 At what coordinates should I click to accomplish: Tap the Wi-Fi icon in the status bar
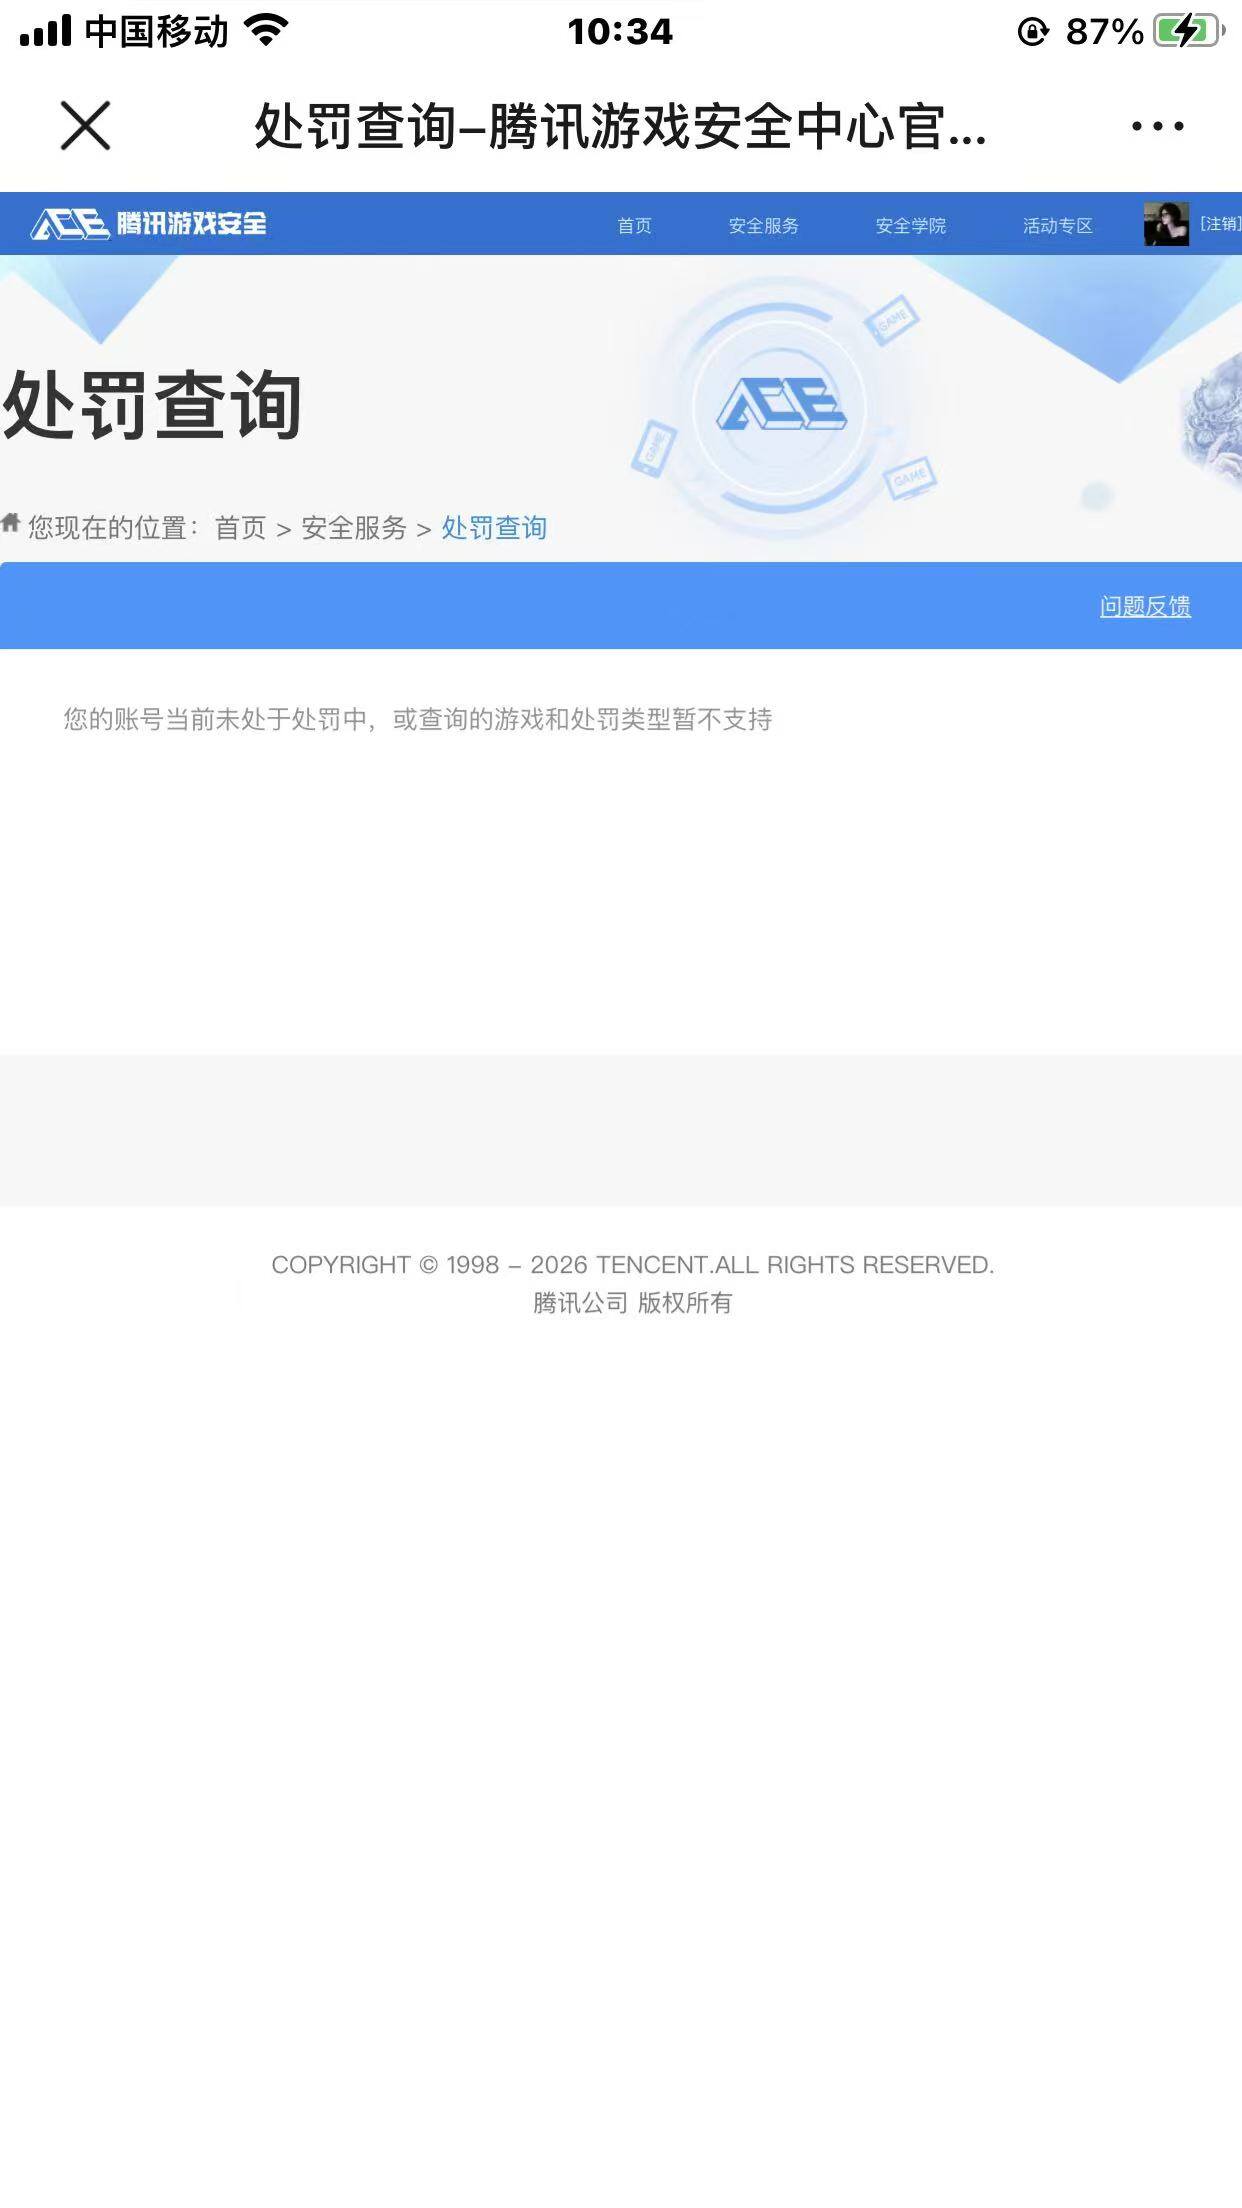click(266, 30)
